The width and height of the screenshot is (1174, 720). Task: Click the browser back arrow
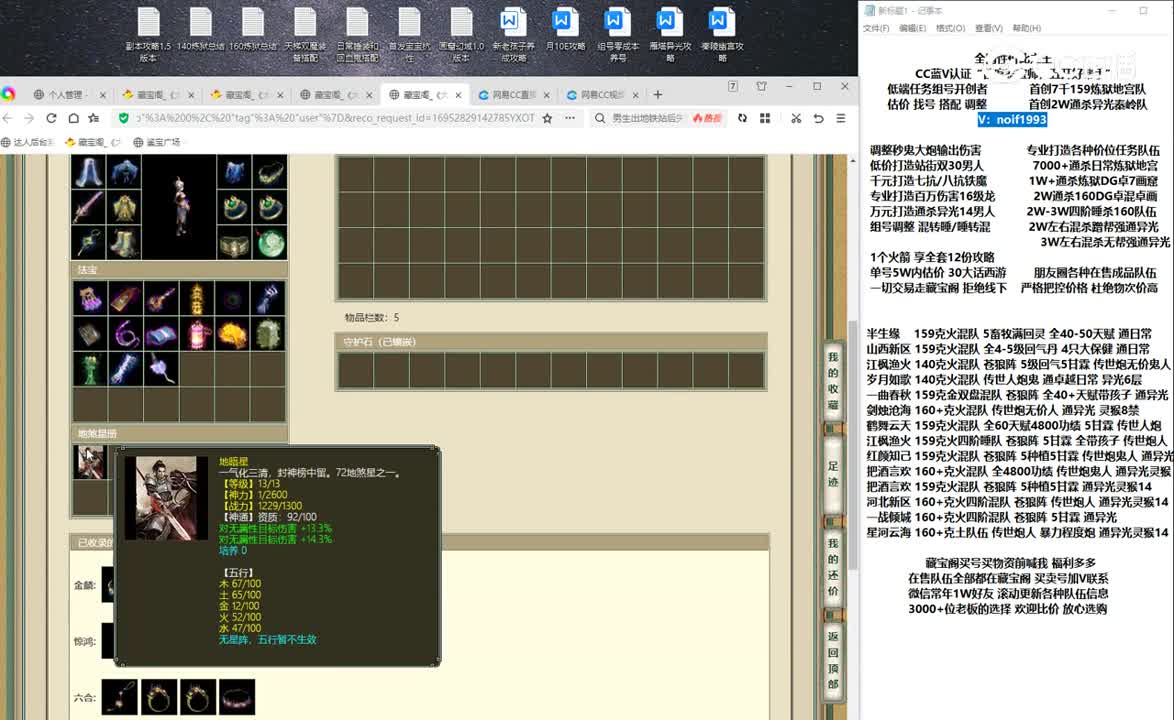click(x=8, y=118)
